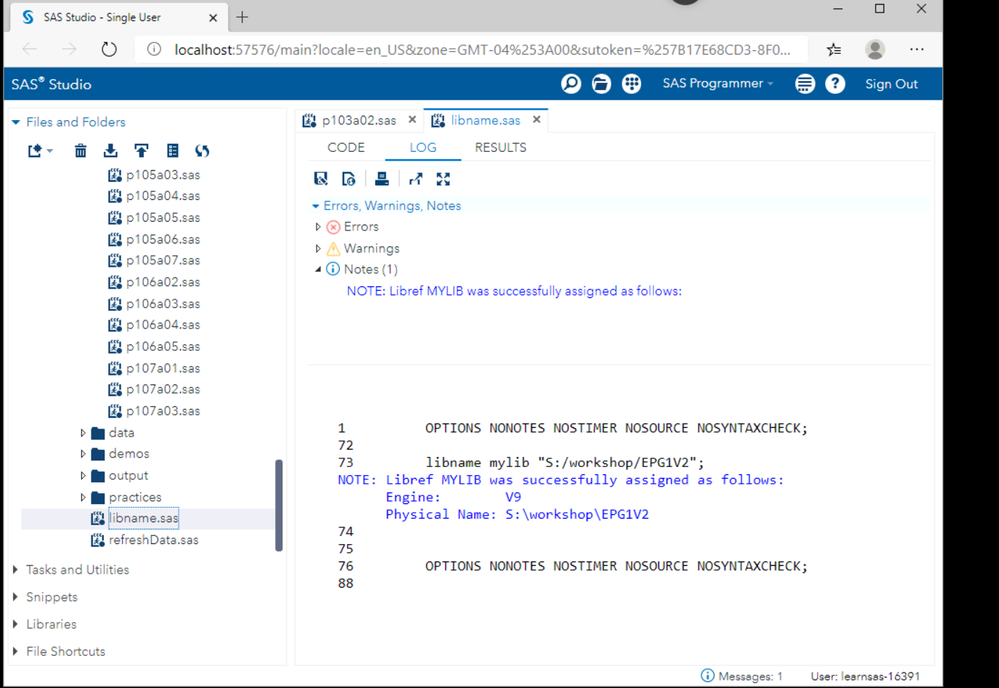Collapse the Notes (1) node

pyautogui.click(x=318, y=269)
